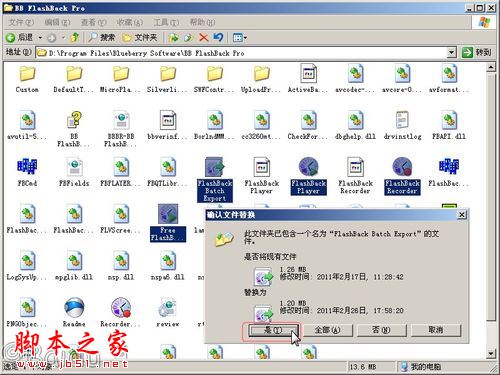Open the Favorites (收藏) menu
This screenshot has height=375, width=500.
pyautogui.click(x=130, y=22)
